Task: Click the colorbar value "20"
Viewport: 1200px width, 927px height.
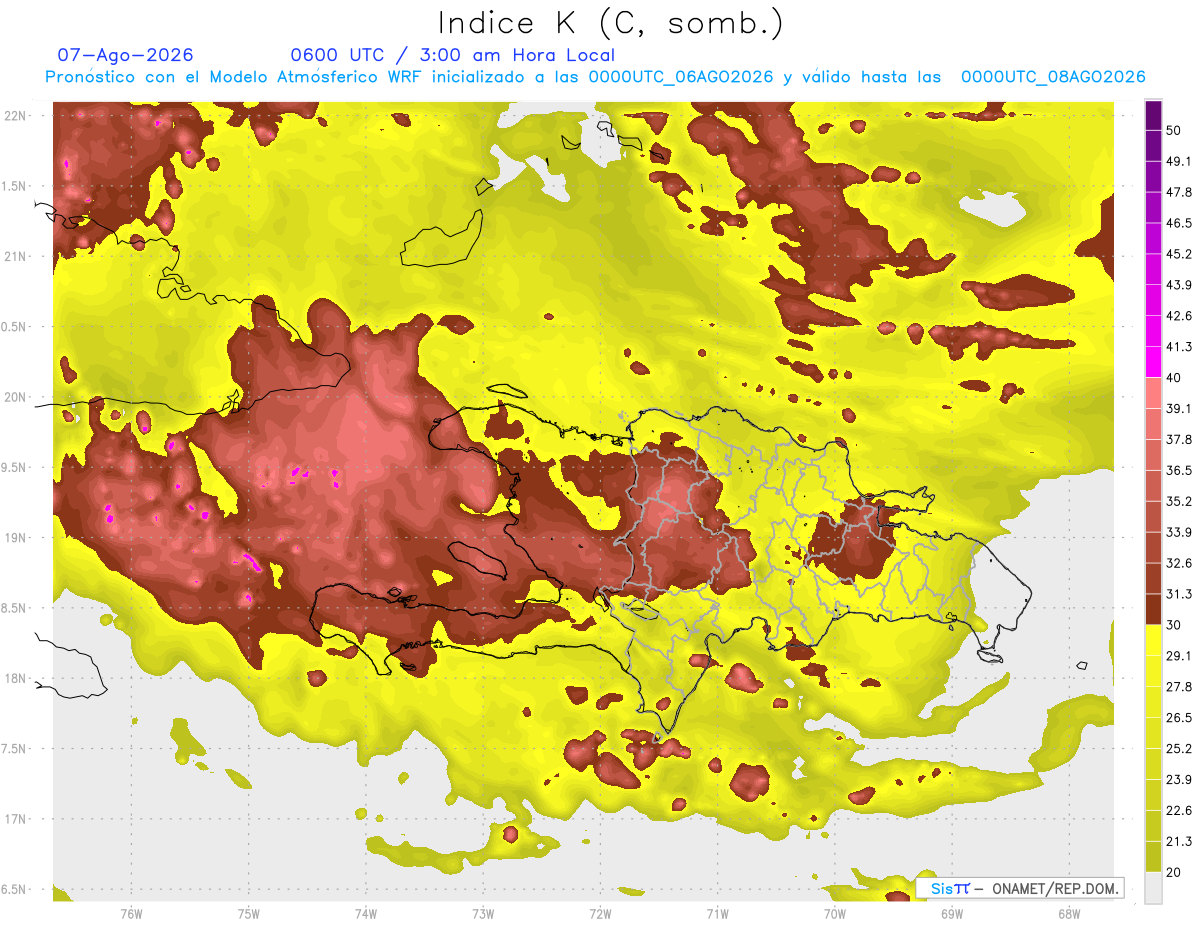Action: [1175, 872]
